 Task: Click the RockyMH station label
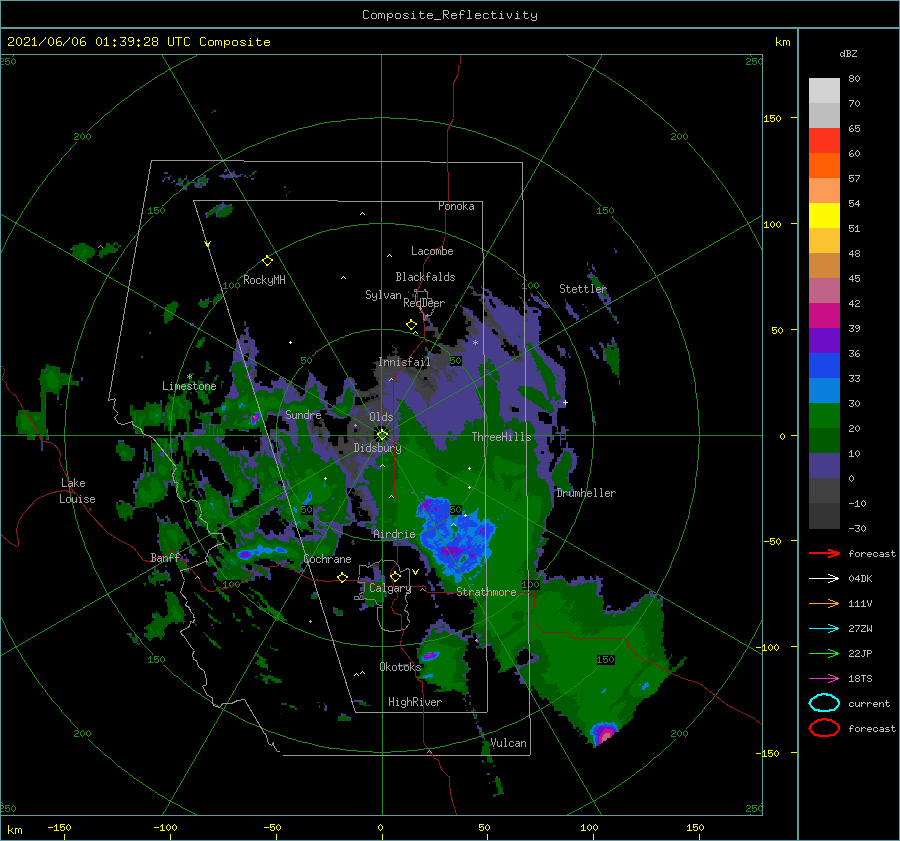[x=264, y=280]
